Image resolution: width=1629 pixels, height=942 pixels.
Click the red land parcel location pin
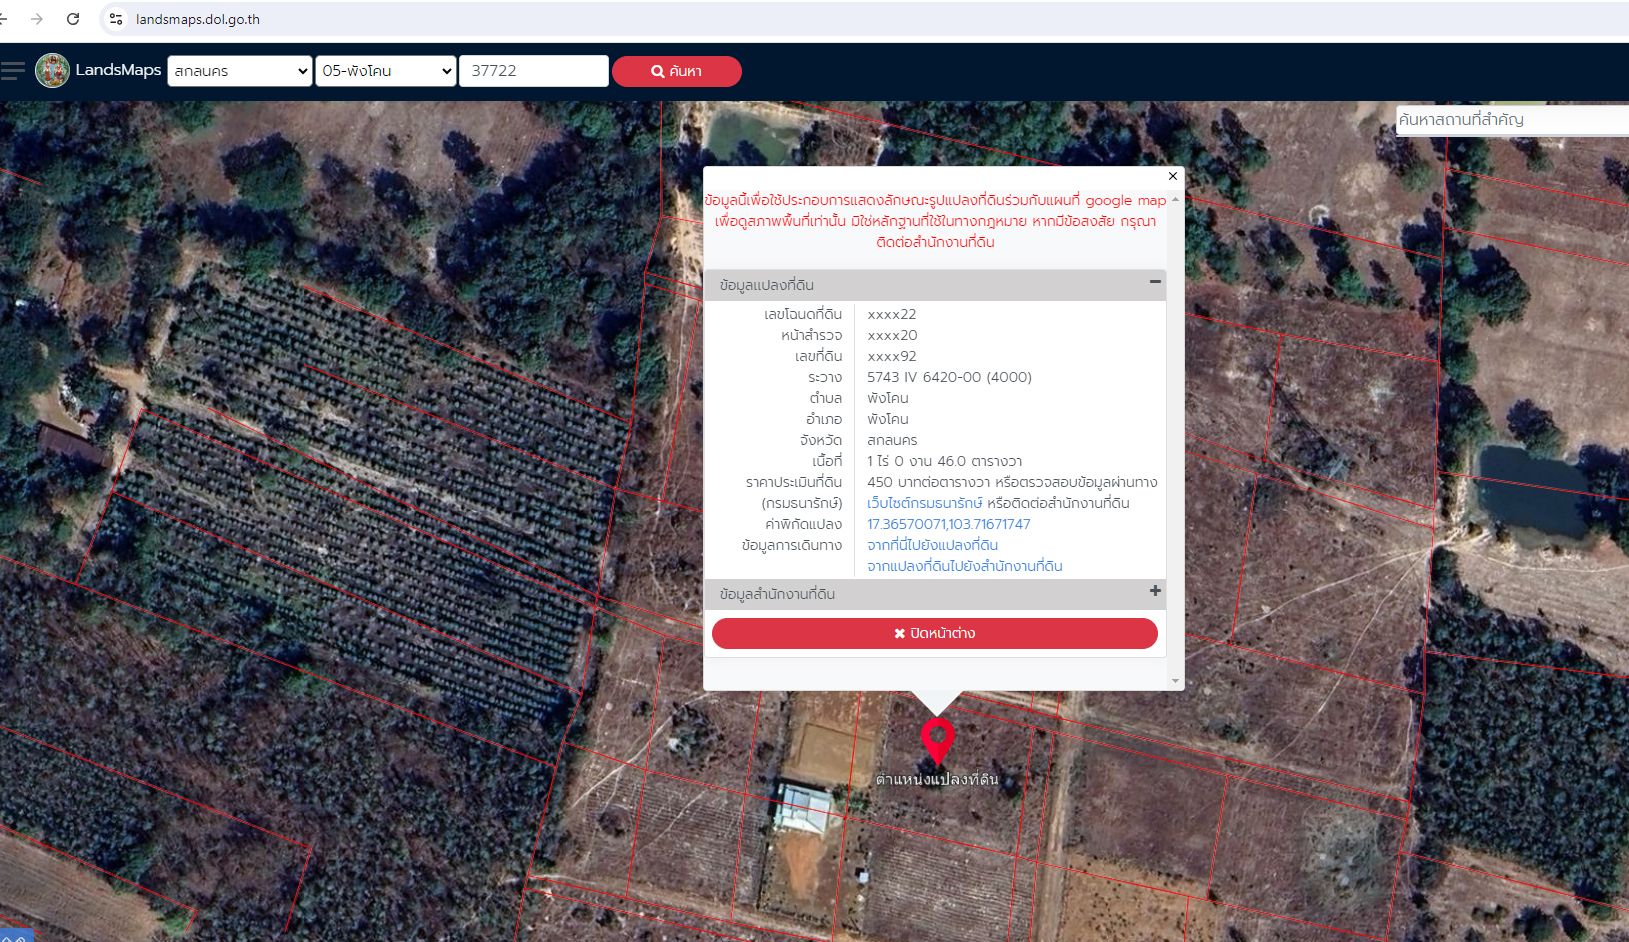(937, 742)
